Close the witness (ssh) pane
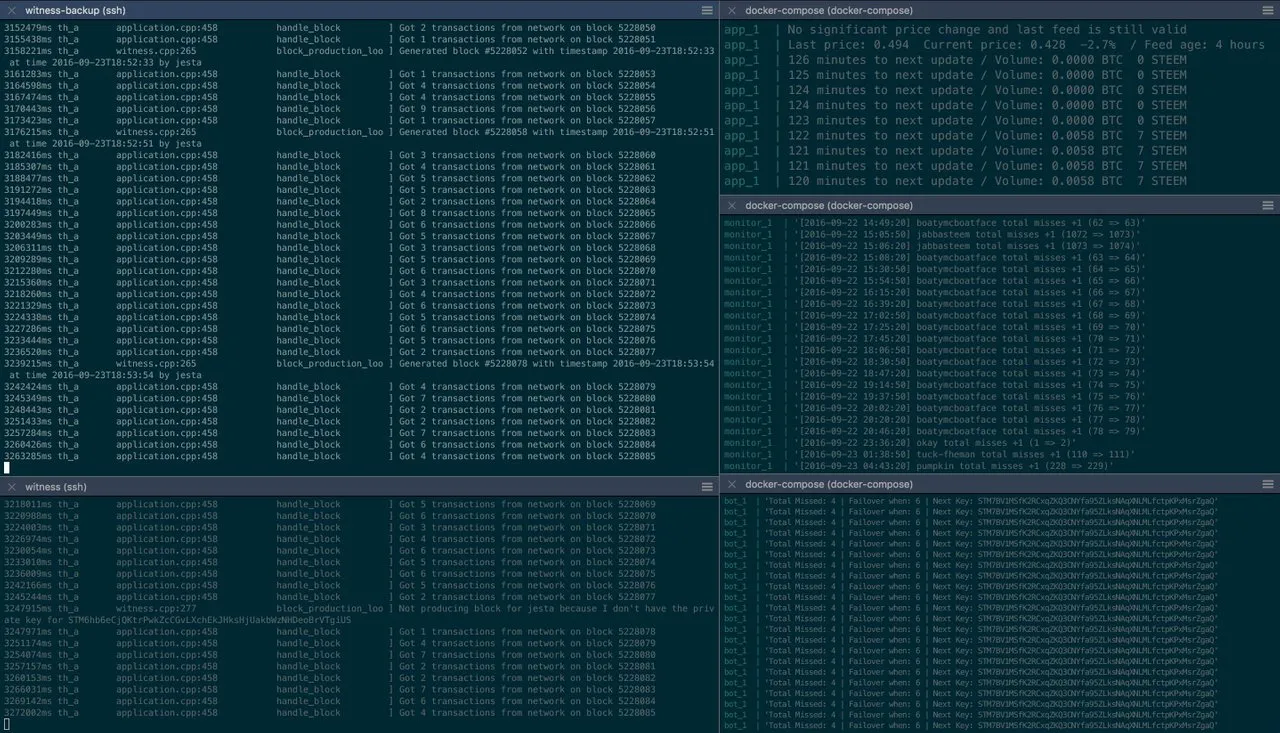 click(x=12, y=487)
